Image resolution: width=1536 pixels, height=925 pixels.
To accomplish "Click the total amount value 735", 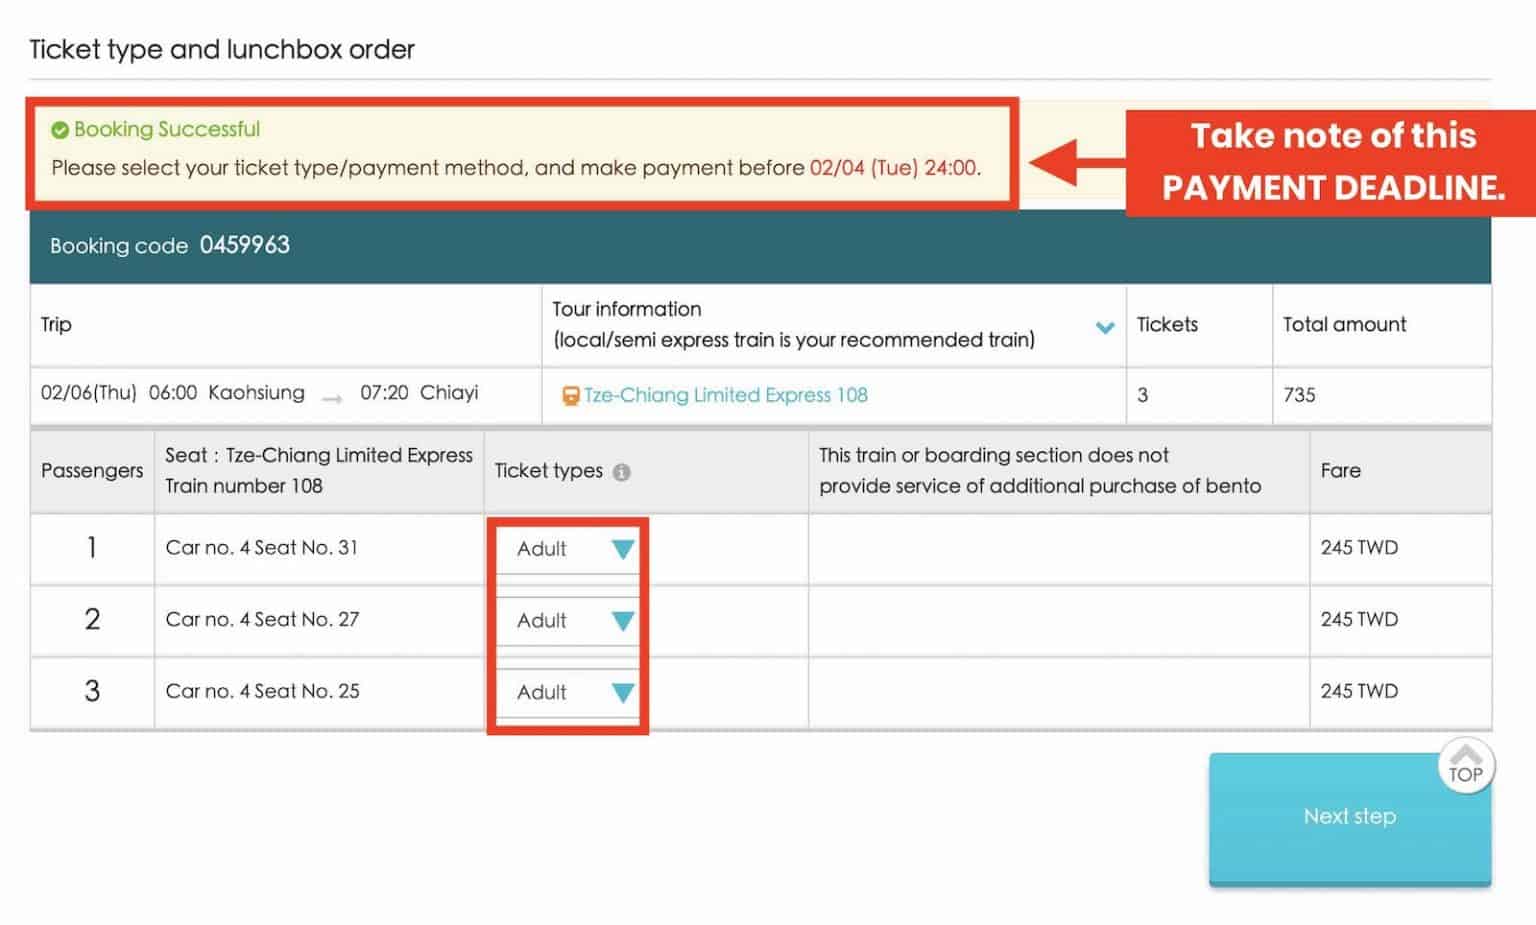I will 1299,395.
